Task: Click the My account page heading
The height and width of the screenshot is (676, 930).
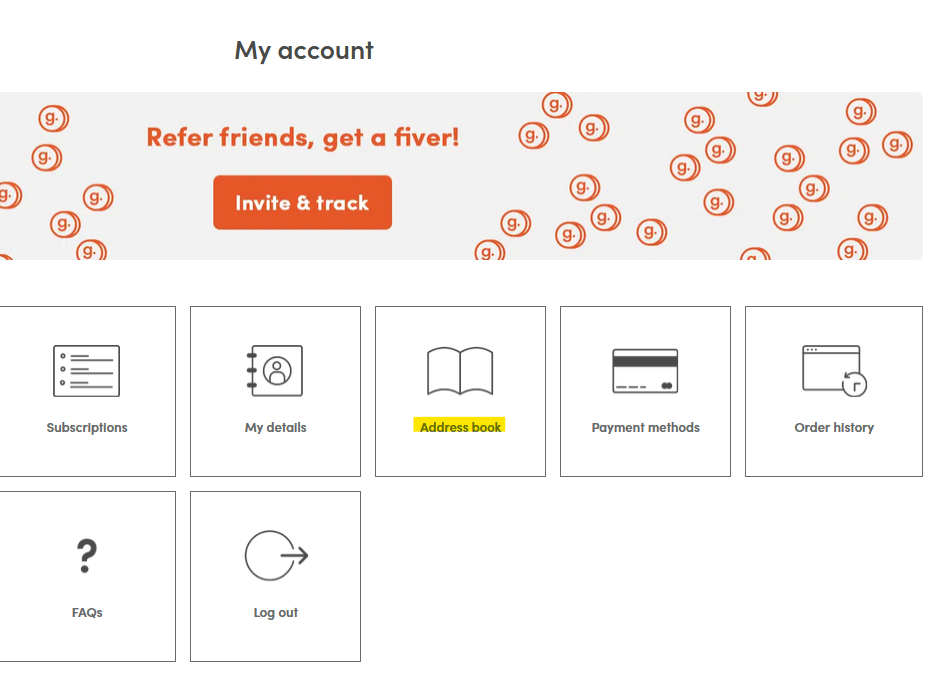Action: [304, 50]
